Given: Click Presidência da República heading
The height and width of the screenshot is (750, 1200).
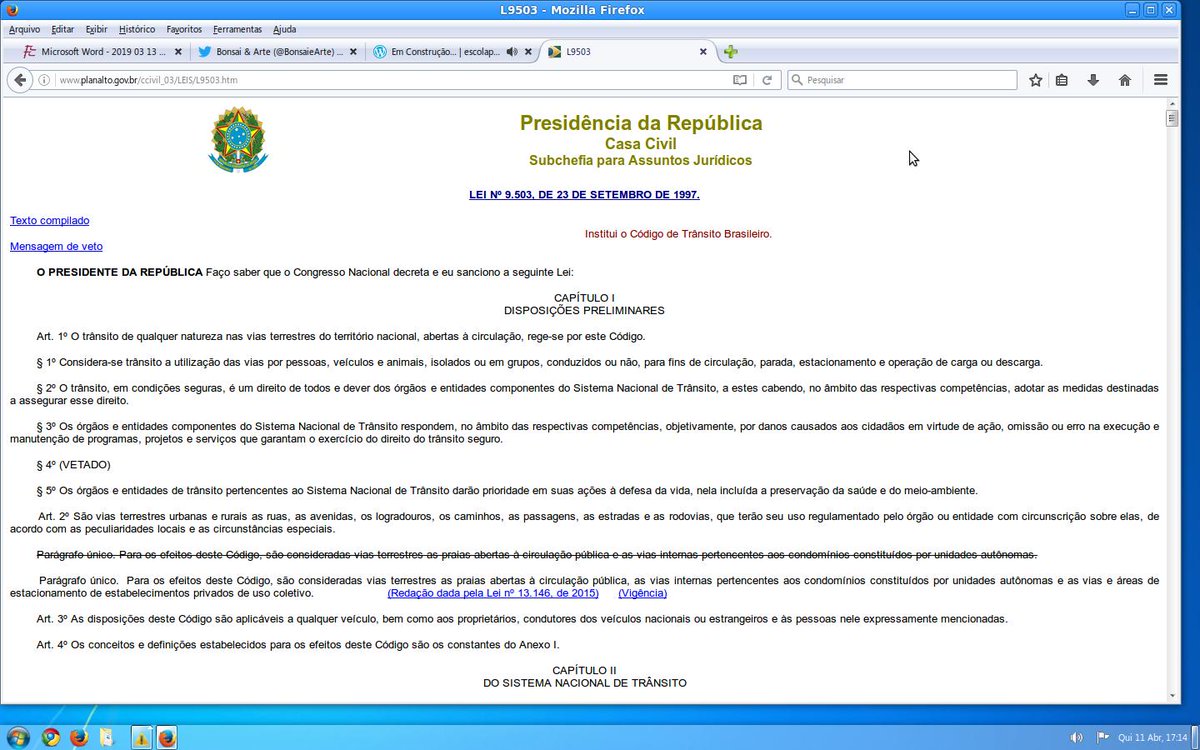Looking at the screenshot, I should pos(641,123).
